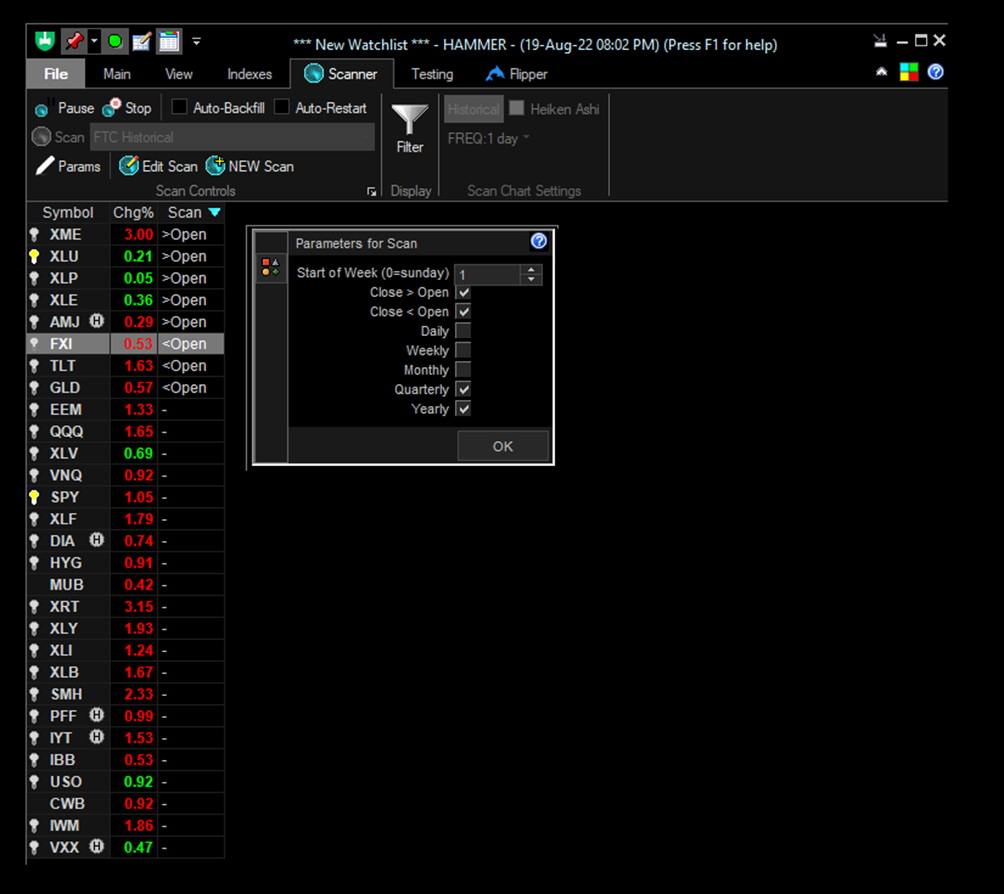This screenshot has height=894, width=1004.
Task: Click the Historical button
Action: click(x=474, y=110)
